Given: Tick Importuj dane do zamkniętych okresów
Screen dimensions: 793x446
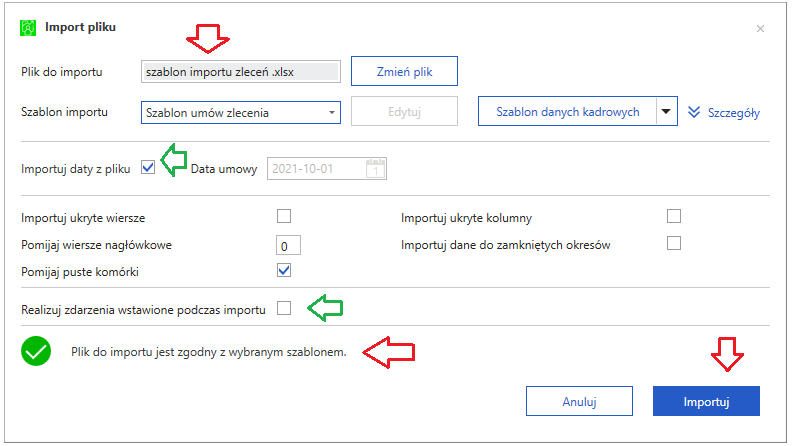Looking at the screenshot, I should tap(674, 244).
